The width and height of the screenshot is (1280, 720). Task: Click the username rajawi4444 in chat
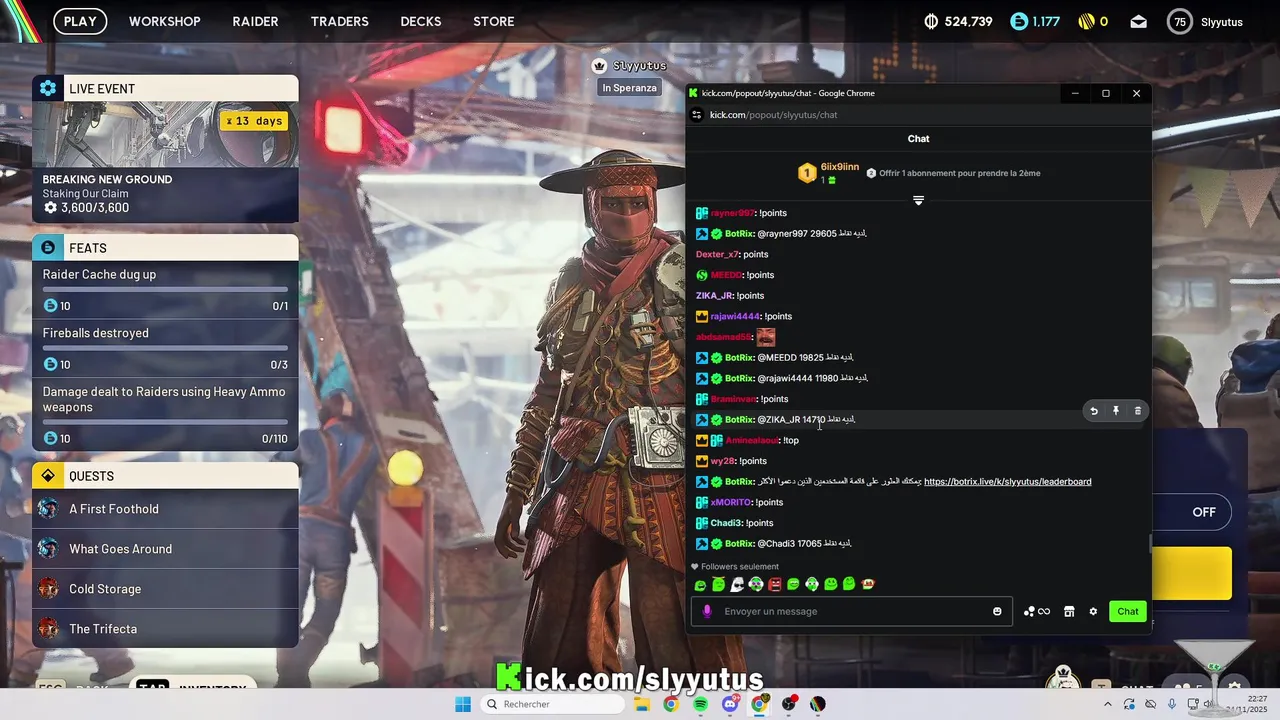pos(735,316)
